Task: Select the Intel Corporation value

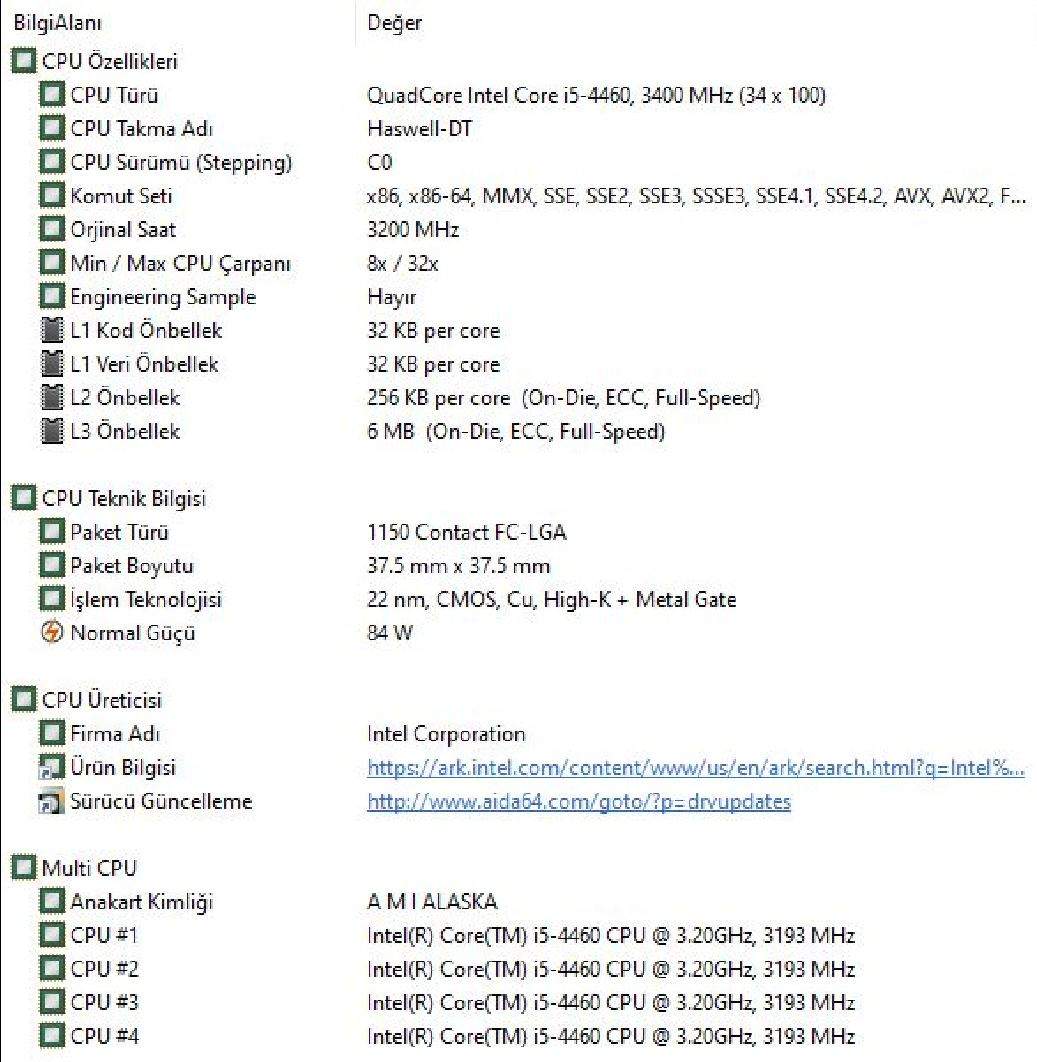Action: coord(446,734)
